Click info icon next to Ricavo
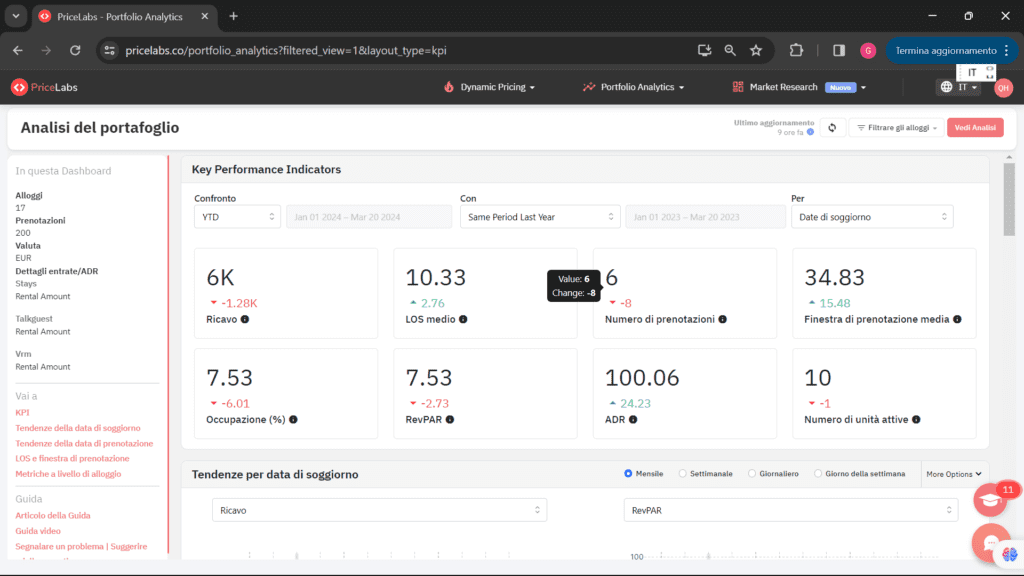This screenshot has width=1024, height=576. (245, 320)
